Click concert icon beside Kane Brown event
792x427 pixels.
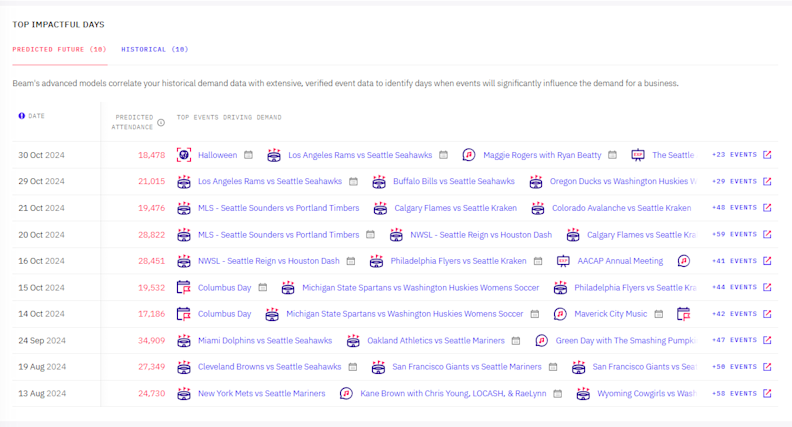click(x=346, y=394)
